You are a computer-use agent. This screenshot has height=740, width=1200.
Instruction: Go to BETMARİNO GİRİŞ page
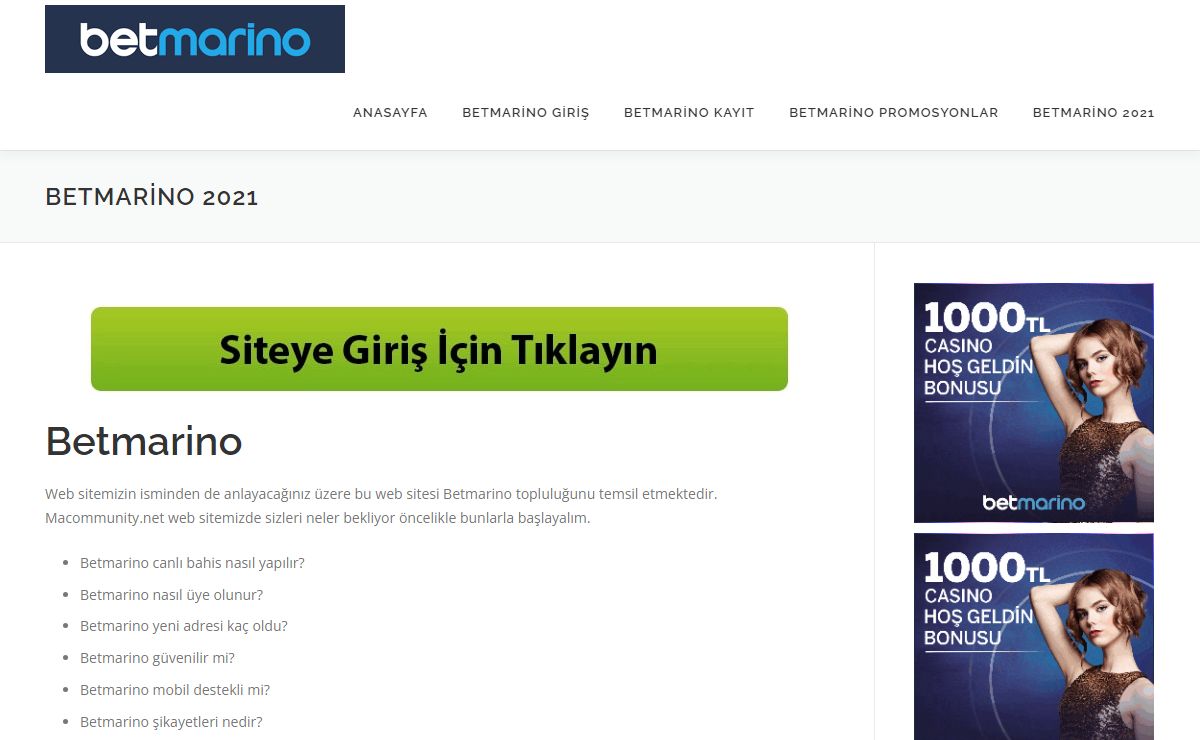pos(526,113)
